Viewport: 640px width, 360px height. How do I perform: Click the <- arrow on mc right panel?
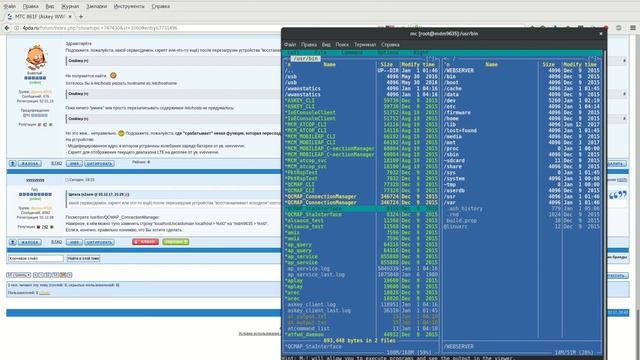447,59
